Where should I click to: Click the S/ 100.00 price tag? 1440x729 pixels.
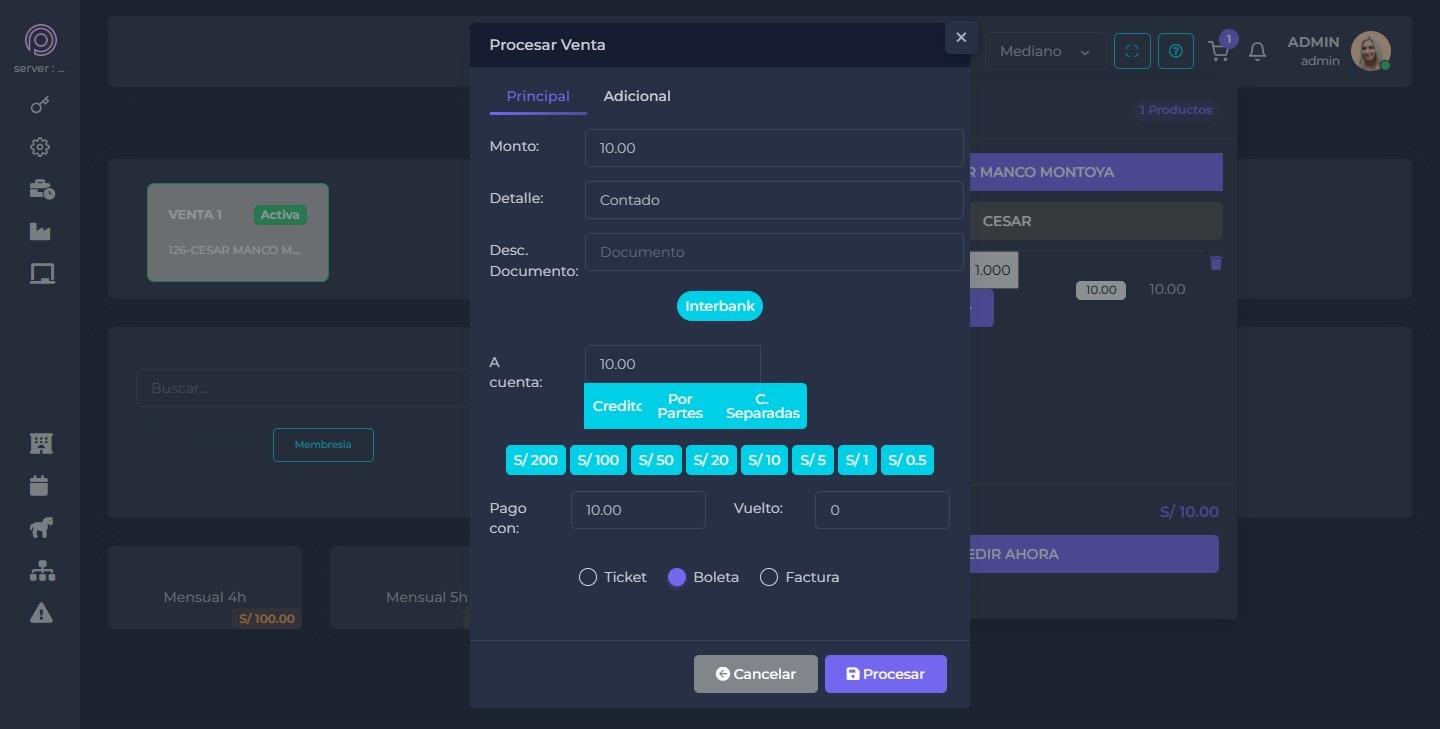point(267,619)
